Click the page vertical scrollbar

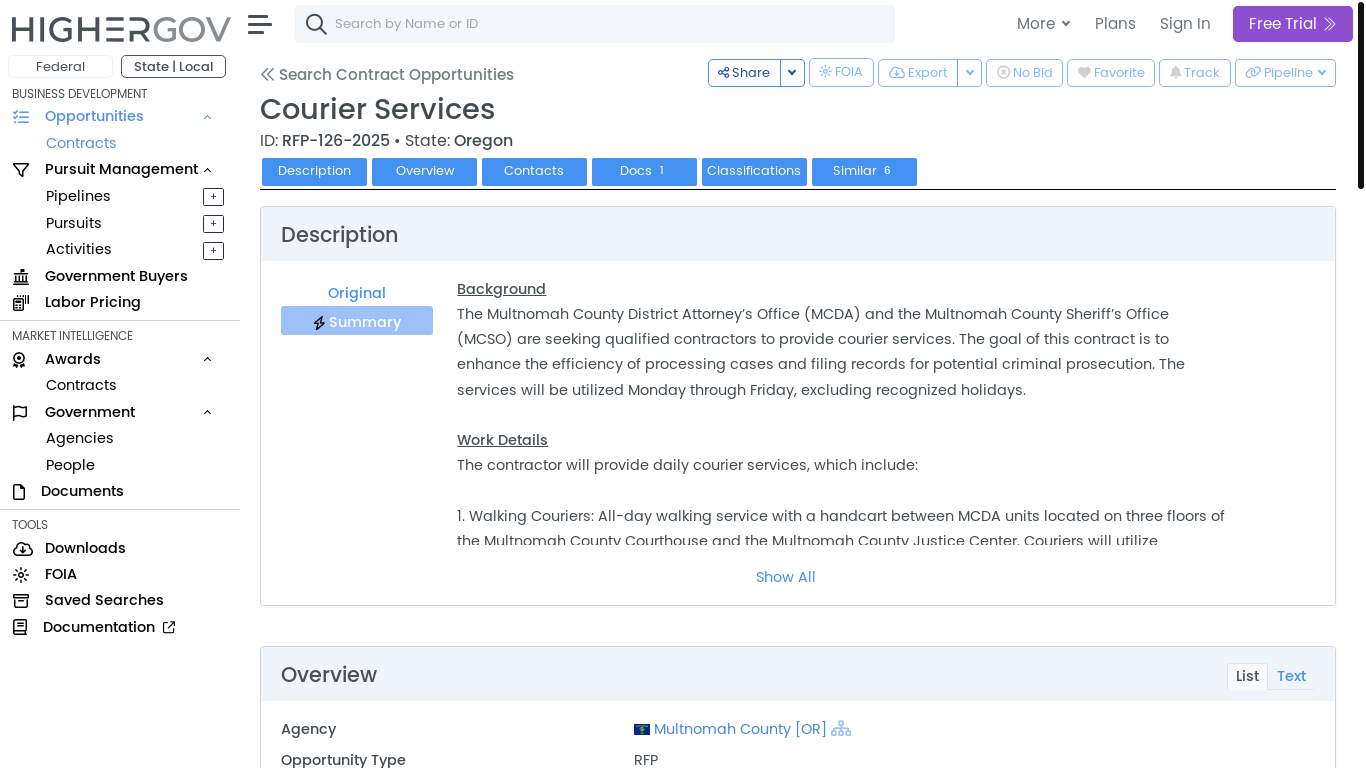tap(1361, 95)
